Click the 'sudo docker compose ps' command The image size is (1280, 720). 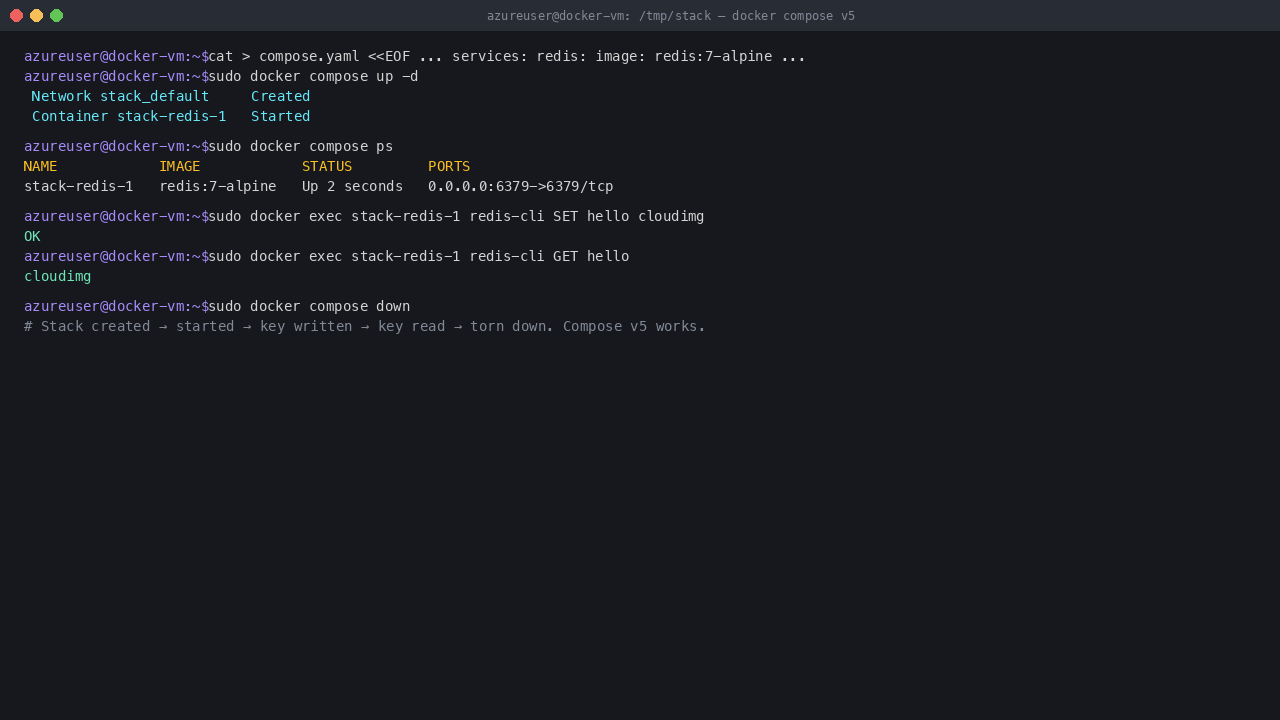click(x=300, y=146)
